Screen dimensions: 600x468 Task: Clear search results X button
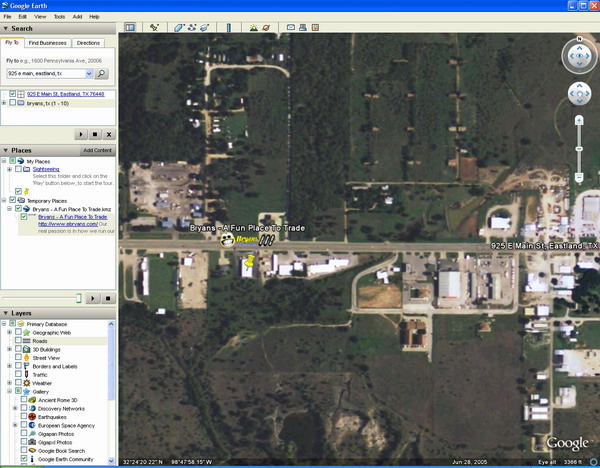click(109, 134)
